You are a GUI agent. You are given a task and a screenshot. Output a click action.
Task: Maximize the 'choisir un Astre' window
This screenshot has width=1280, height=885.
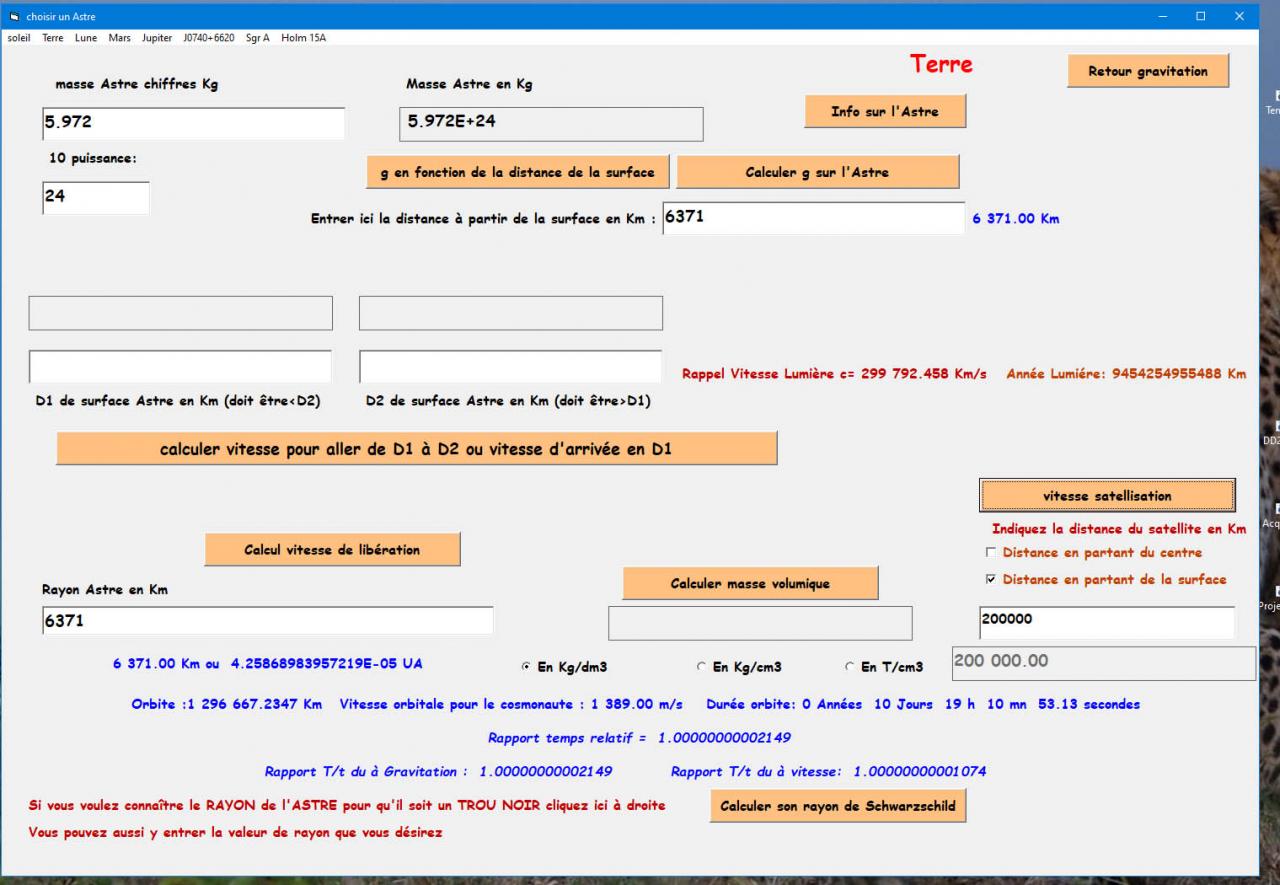click(x=1200, y=16)
